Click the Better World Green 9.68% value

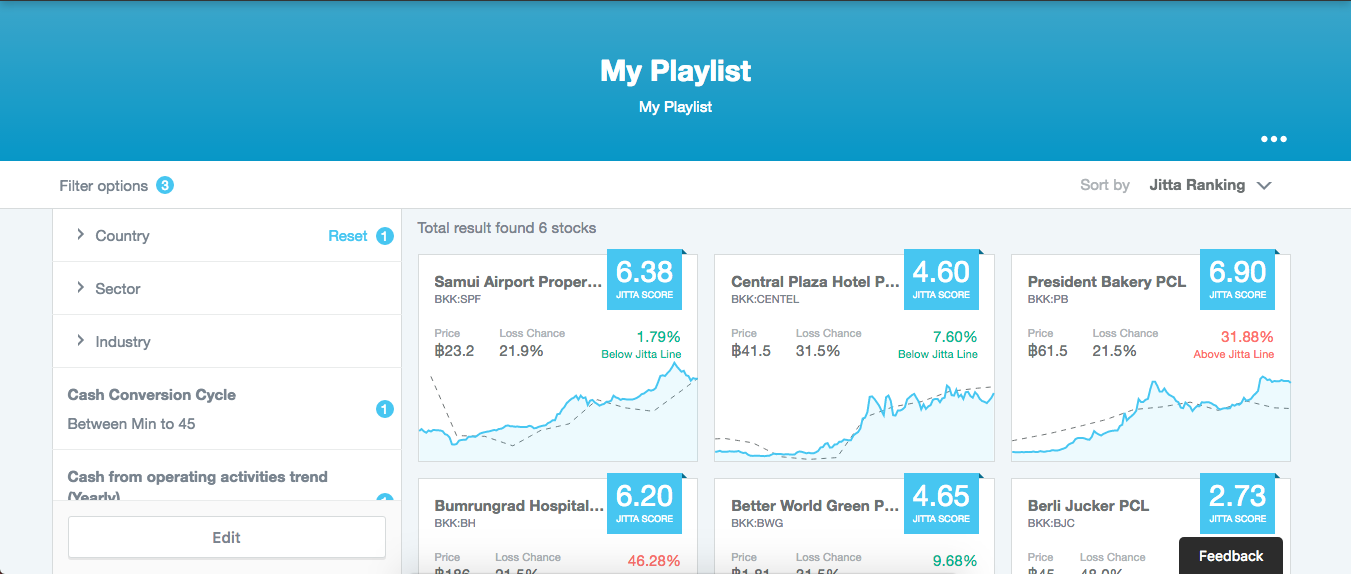click(x=955, y=561)
